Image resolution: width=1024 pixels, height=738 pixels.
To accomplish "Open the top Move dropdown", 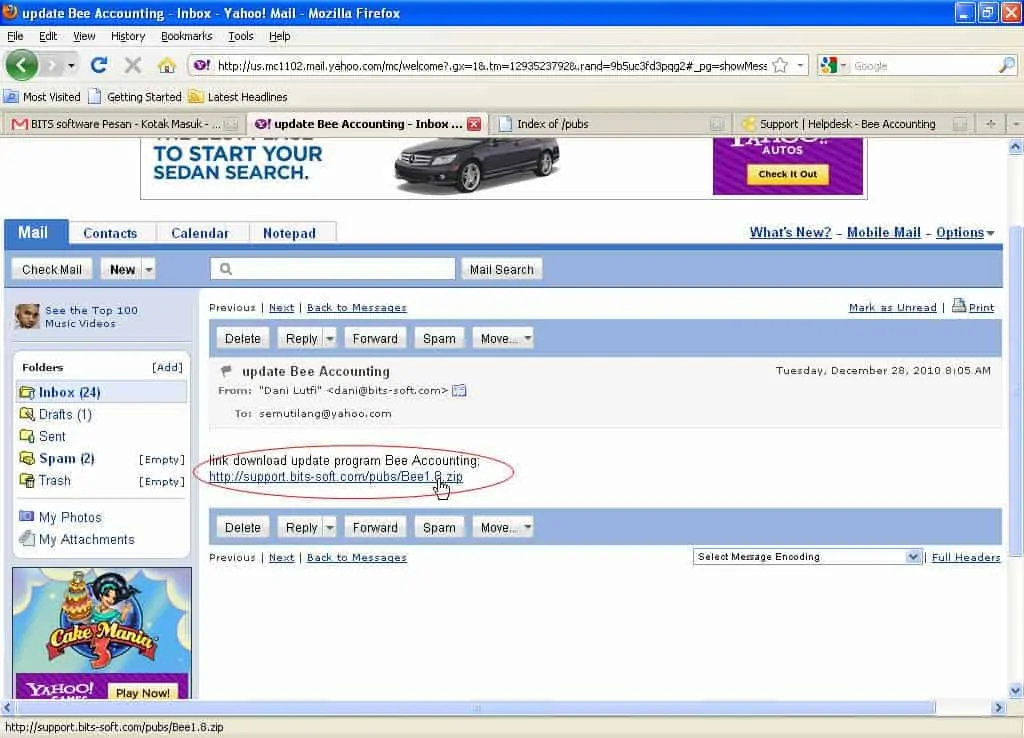I will 503,338.
